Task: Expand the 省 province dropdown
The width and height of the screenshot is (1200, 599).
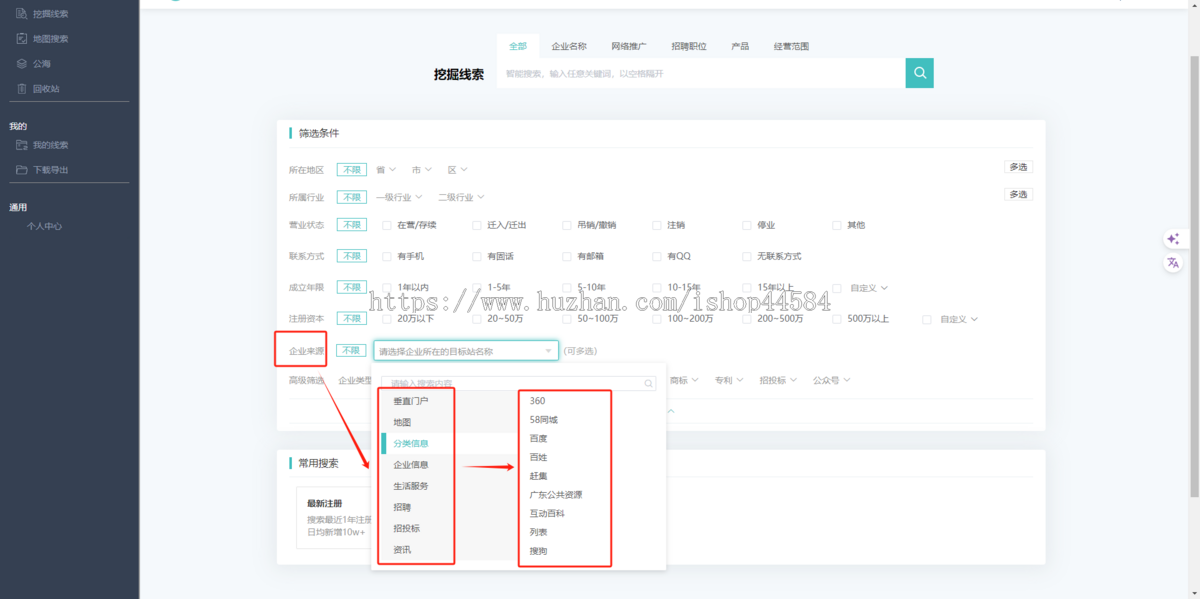Action: 386,170
